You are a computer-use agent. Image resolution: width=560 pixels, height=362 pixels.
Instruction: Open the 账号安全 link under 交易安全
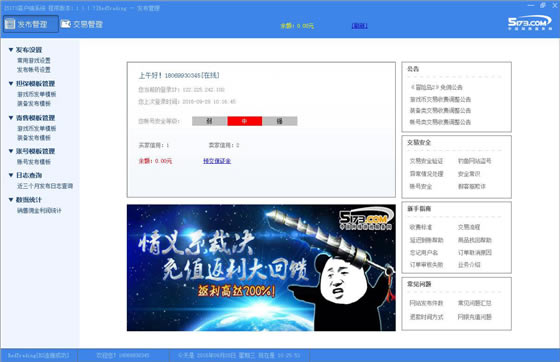[x=421, y=186]
